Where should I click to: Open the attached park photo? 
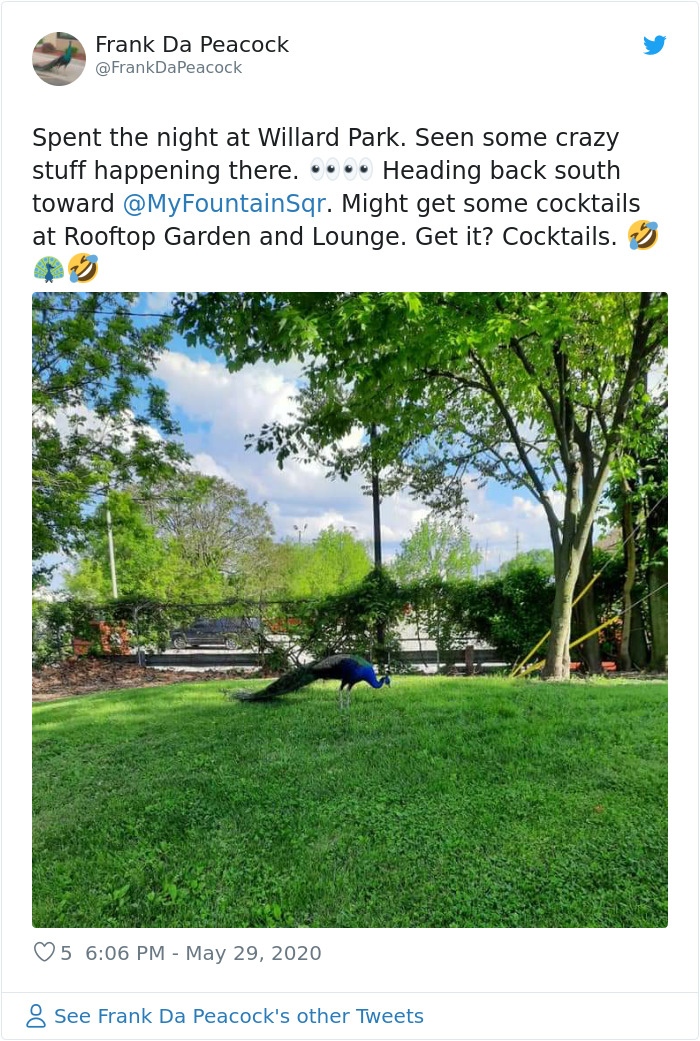[x=350, y=609]
